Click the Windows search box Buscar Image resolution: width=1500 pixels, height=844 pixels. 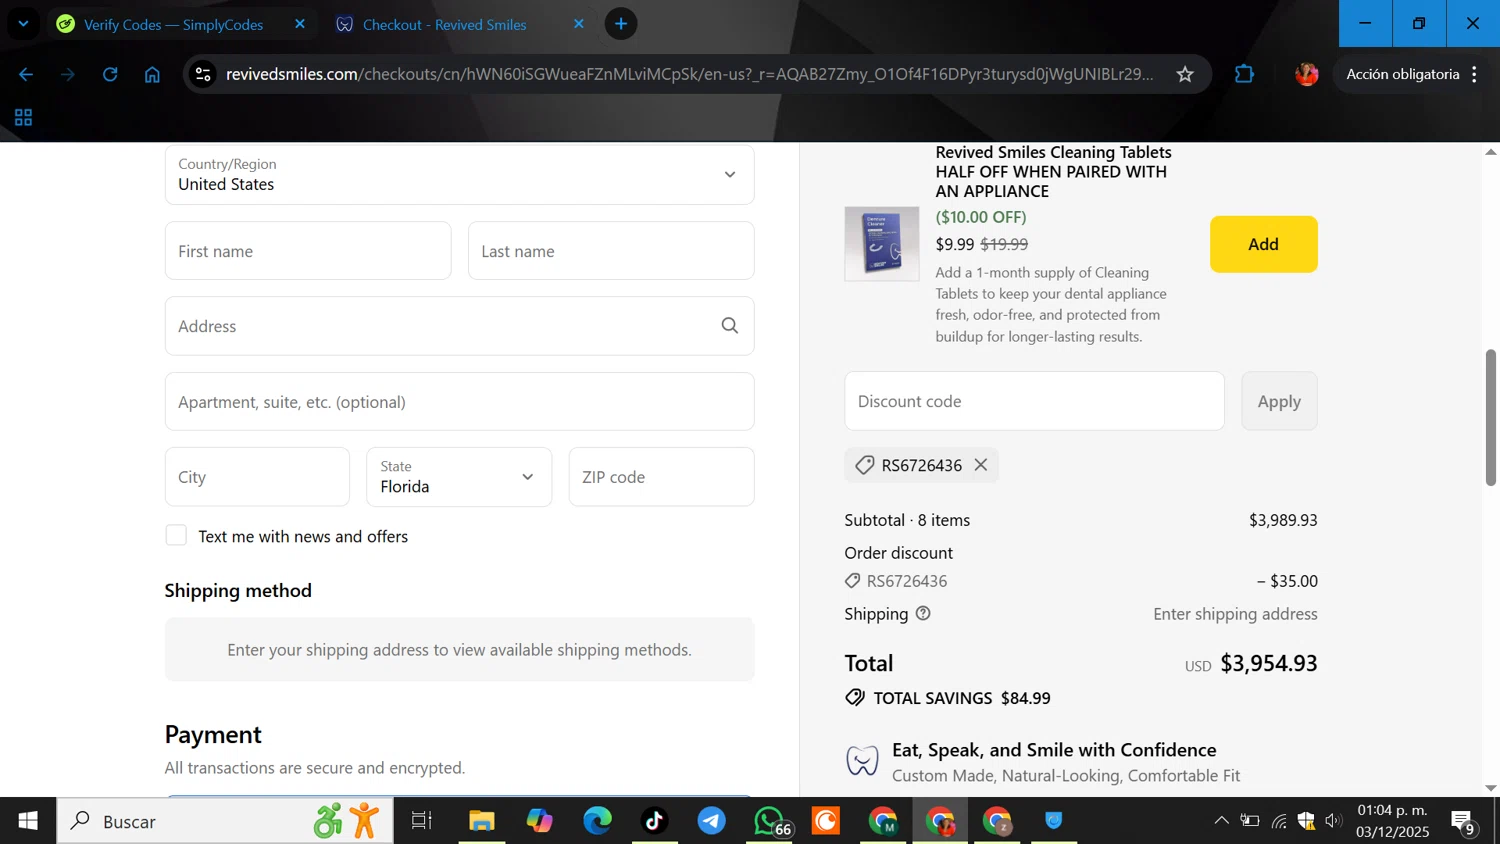[x=225, y=821]
